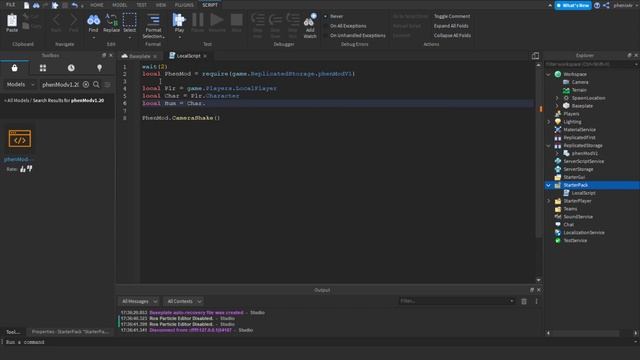Select ServerScriptService in Explorer
The height and width of the screenshot is (360, 640).
pos(584,161)
